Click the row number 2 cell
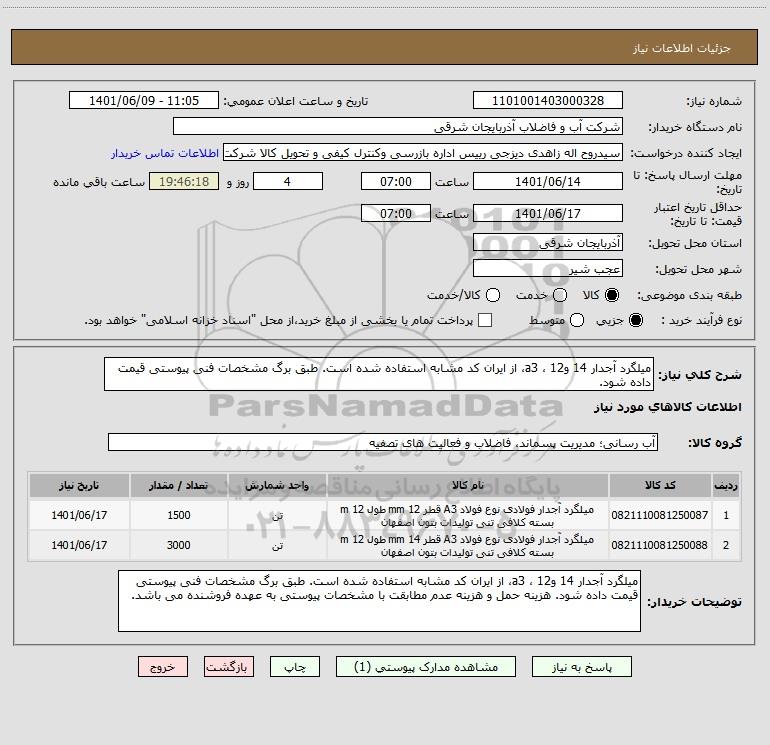Screen dimensions: 770x745 pos(726,545)
